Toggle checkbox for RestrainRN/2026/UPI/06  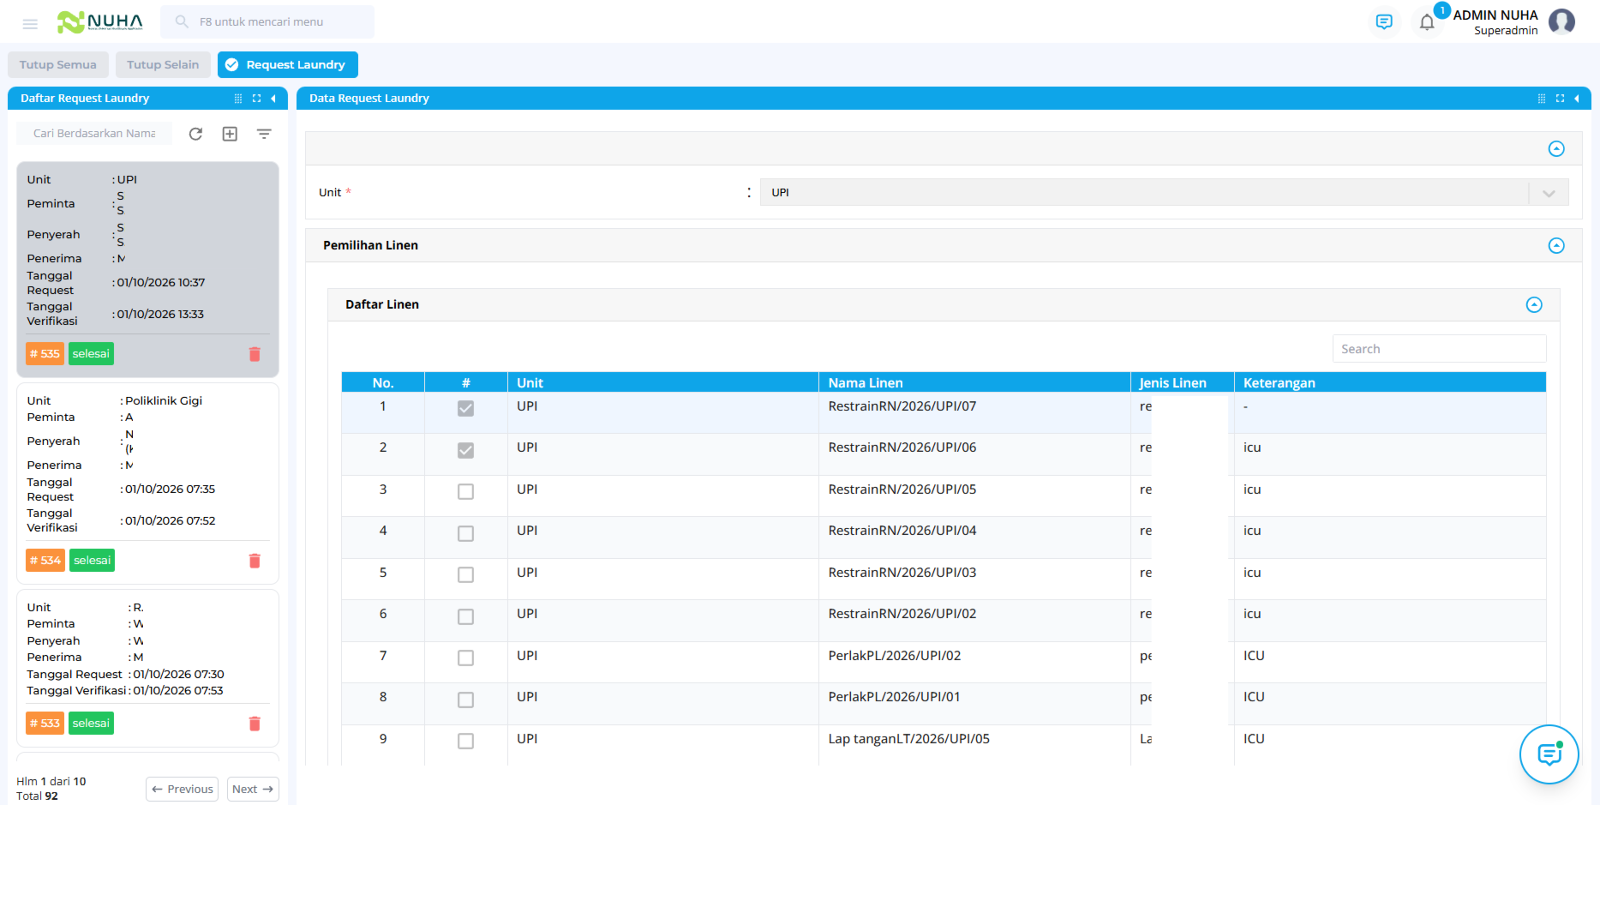click(466, 450)
